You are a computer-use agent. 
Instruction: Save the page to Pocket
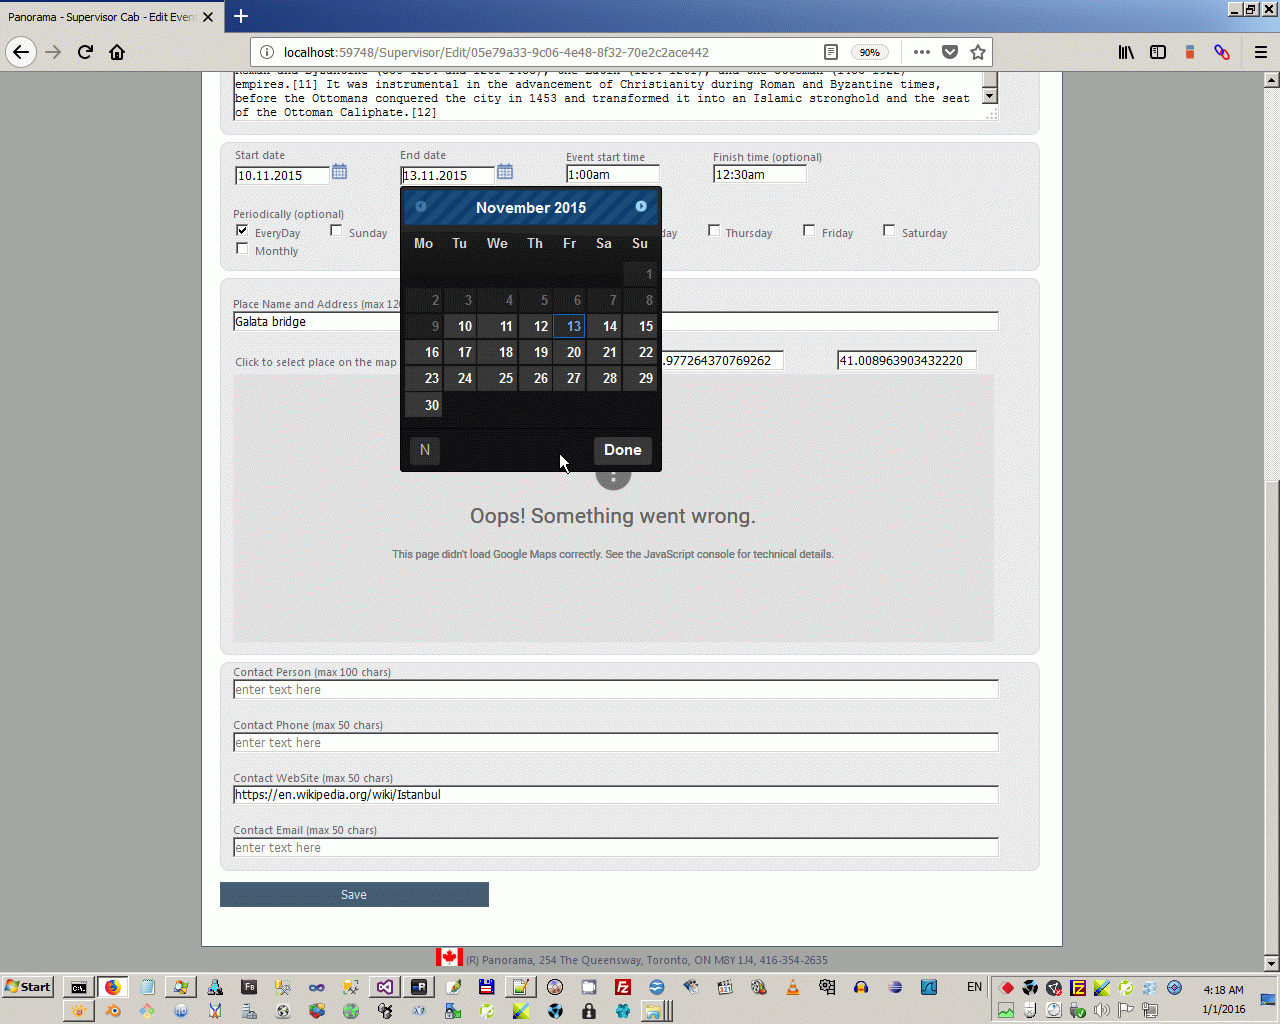click(x=950, y=52)
